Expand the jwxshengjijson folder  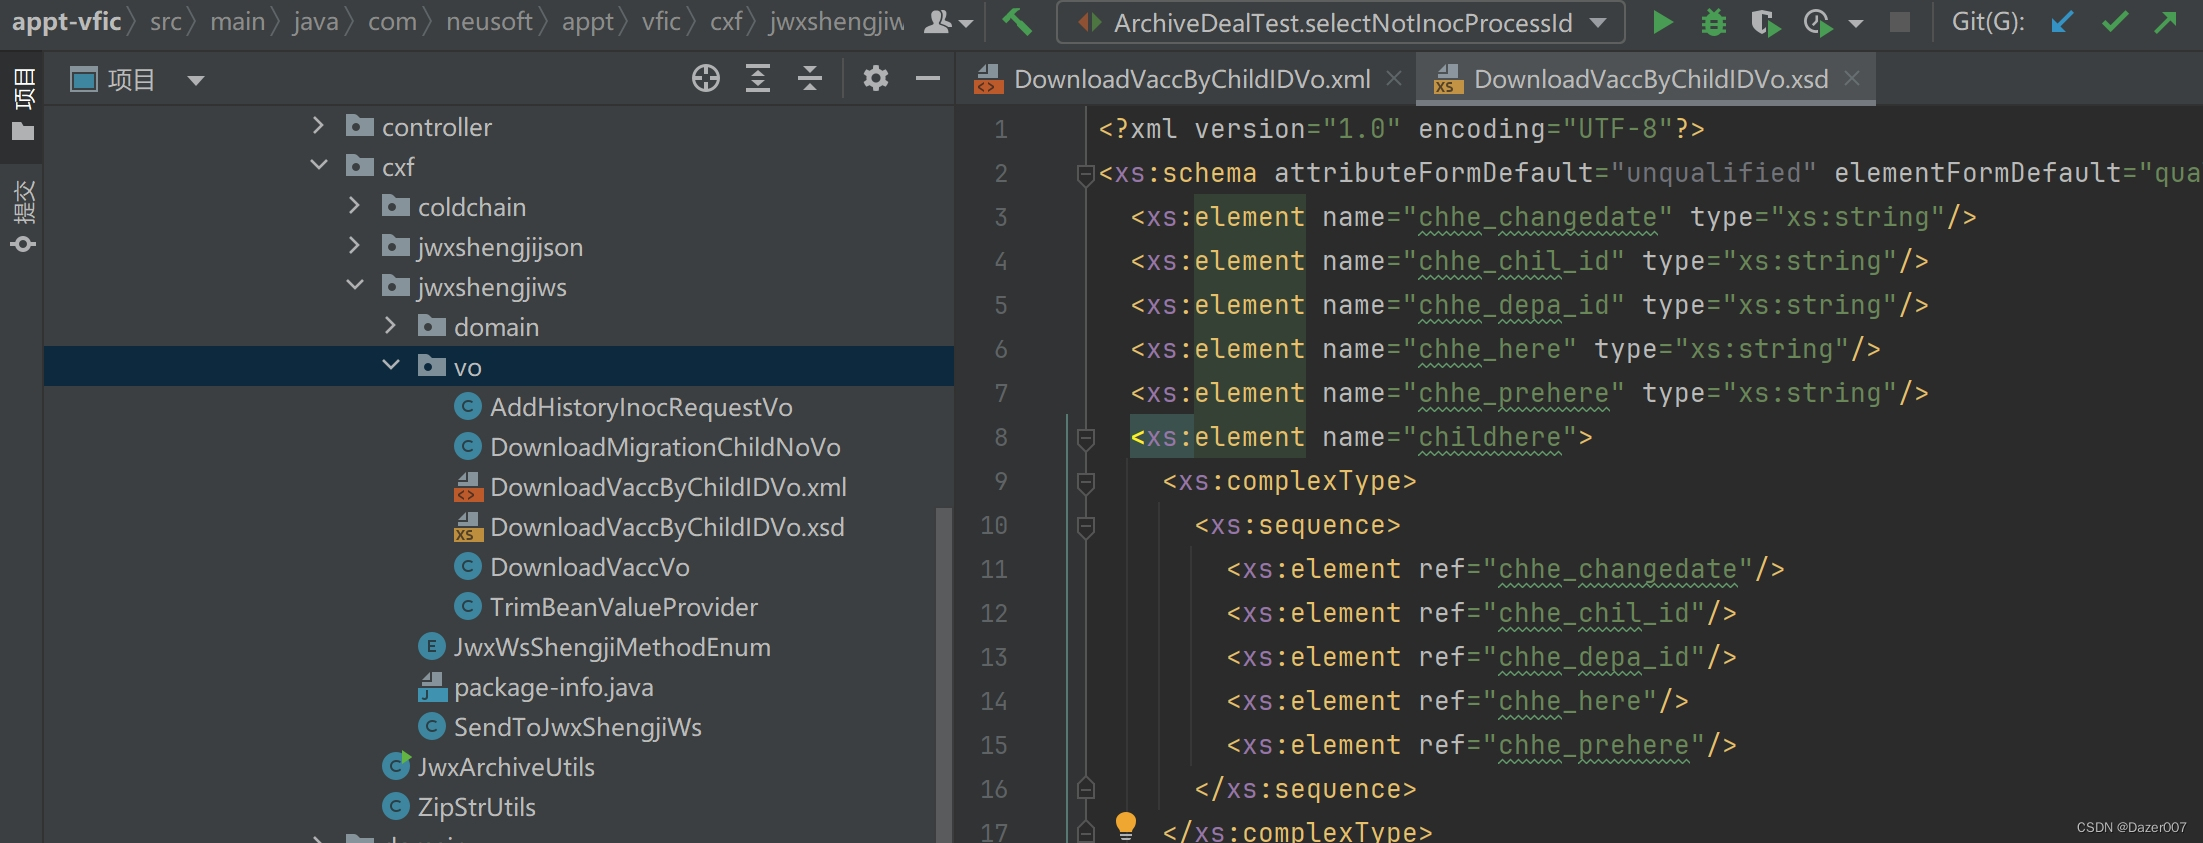pos(354,246)
